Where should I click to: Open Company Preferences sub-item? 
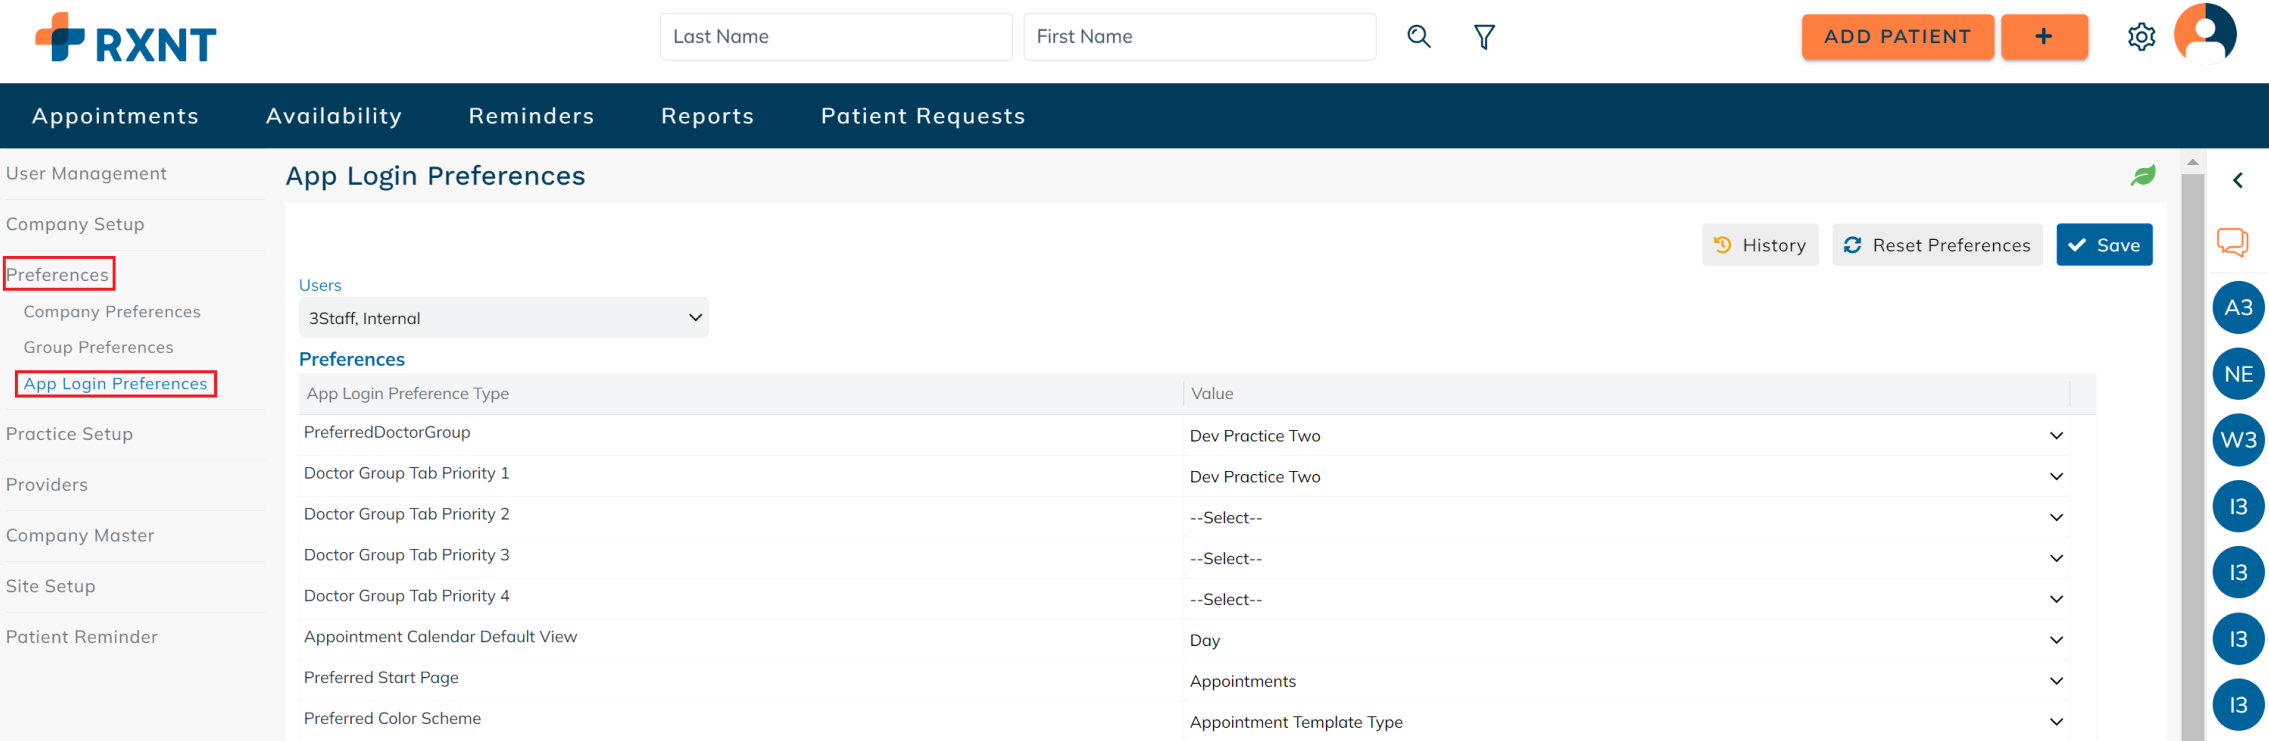(112, 312)
